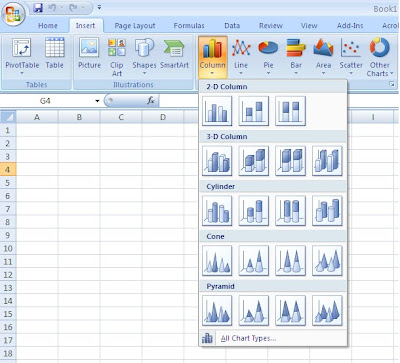Viewport: 400px width, 363px height.
Task: Open the Shapes gallery
Action: coord(144,56)
